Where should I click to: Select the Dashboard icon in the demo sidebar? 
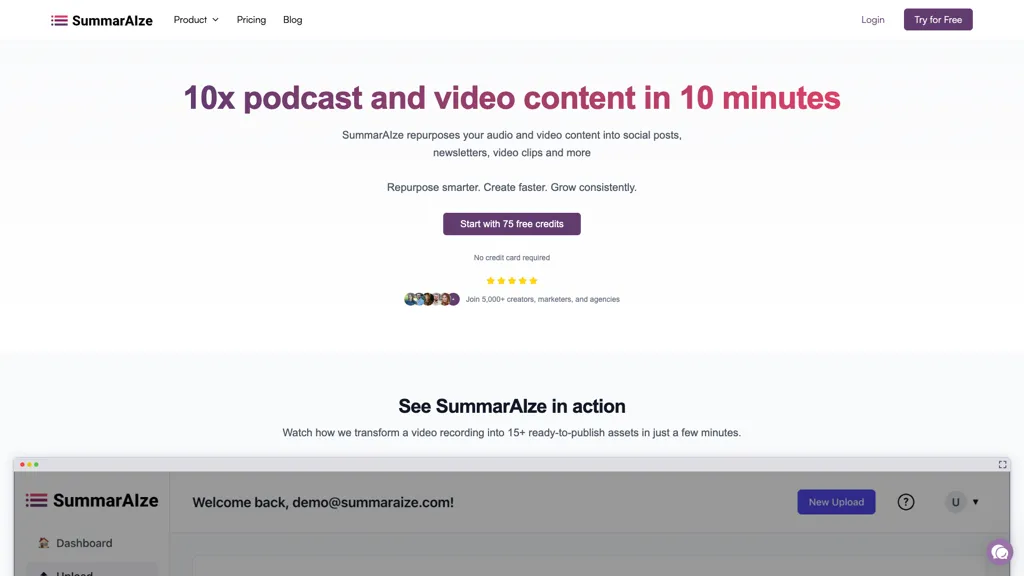[x=43, y=542]
